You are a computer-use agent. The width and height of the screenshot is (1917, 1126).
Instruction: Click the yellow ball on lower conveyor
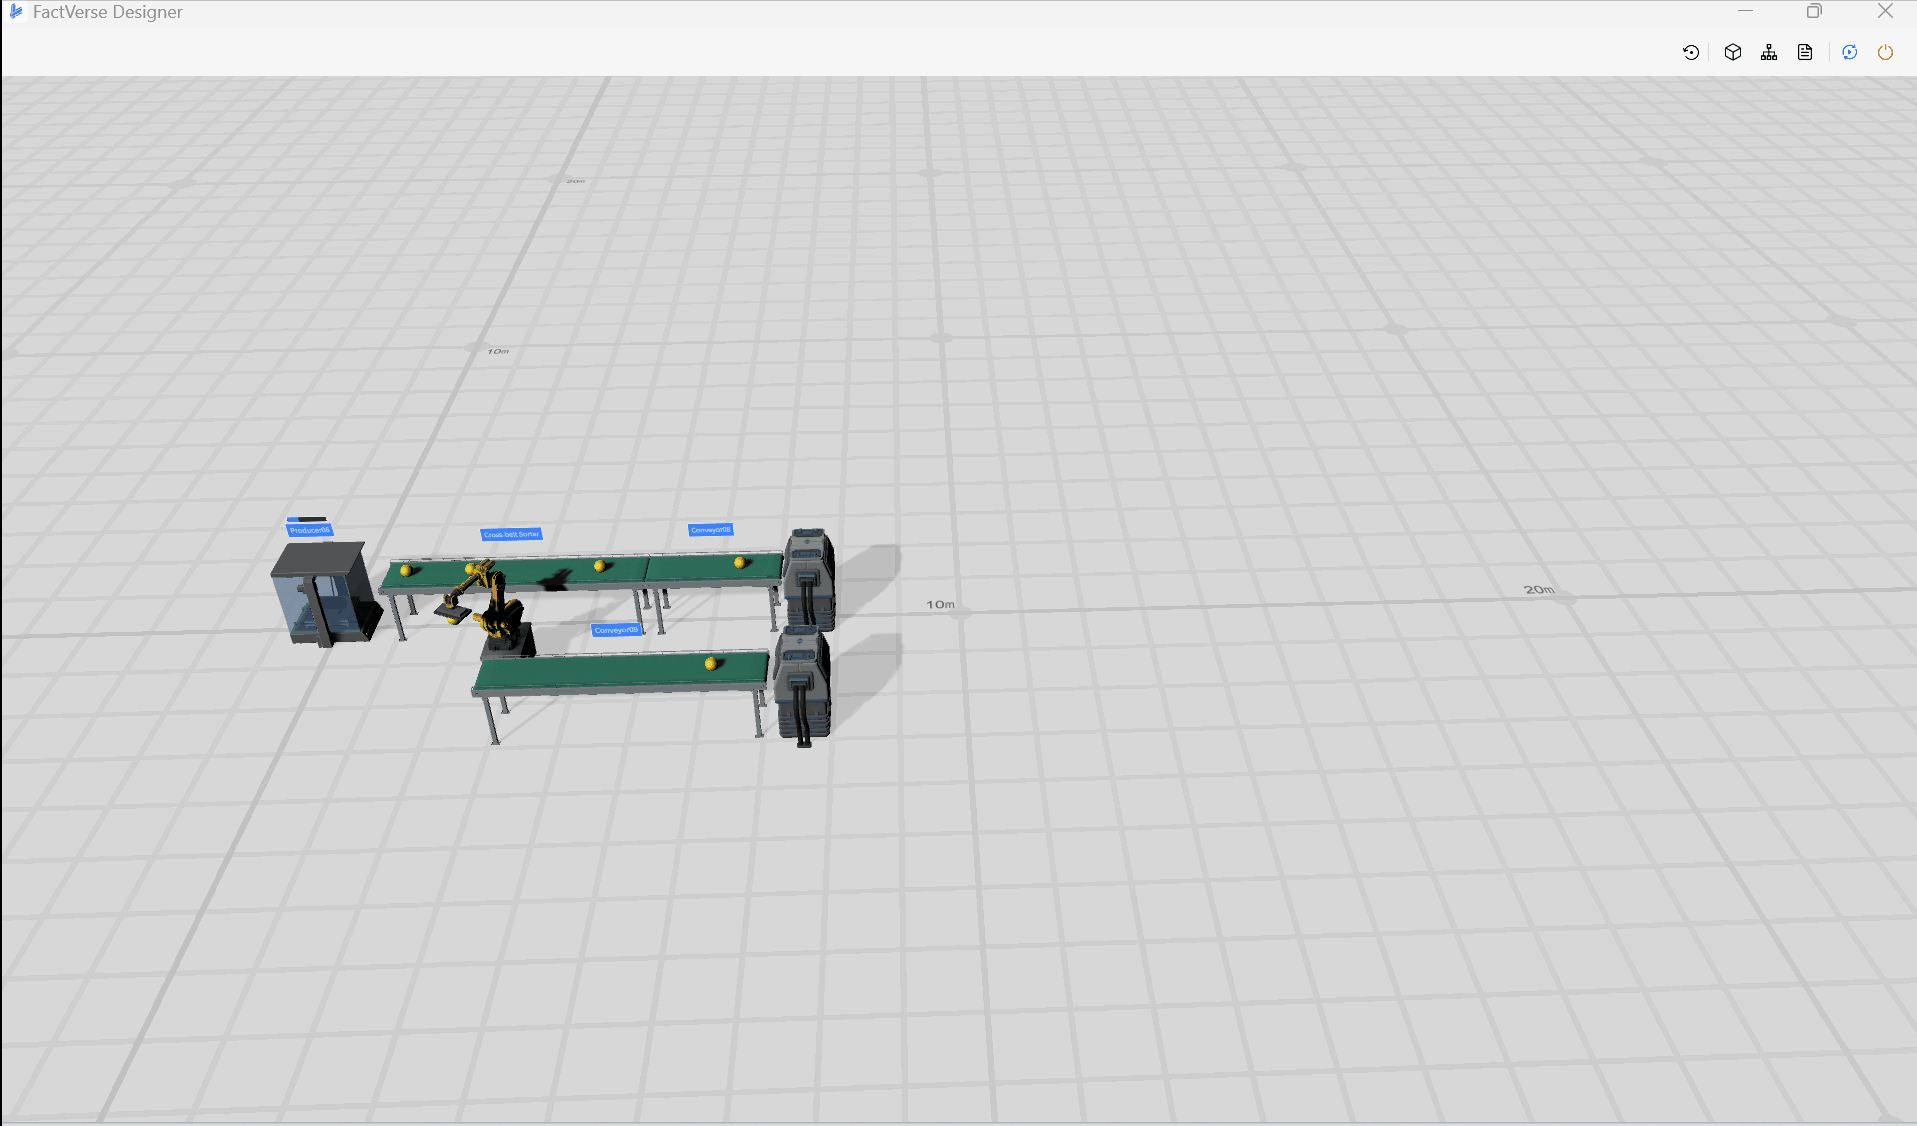pyautogui.click(x=710, y=663)
